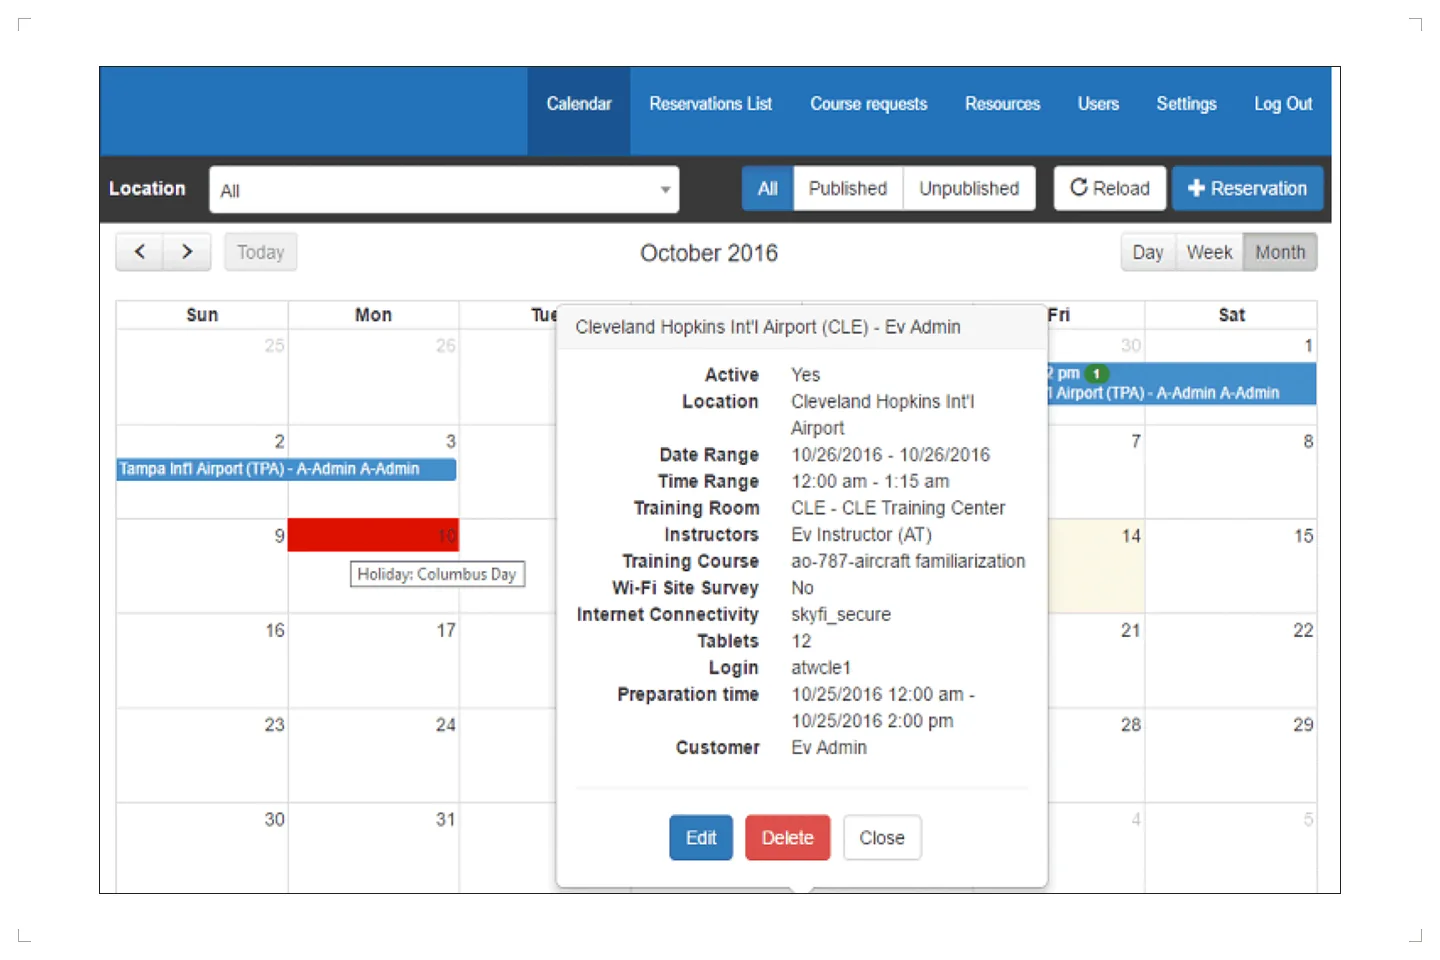
Task: Filter by Unpublished reservations
Action: pyautogui.click(x=969, y=188)
